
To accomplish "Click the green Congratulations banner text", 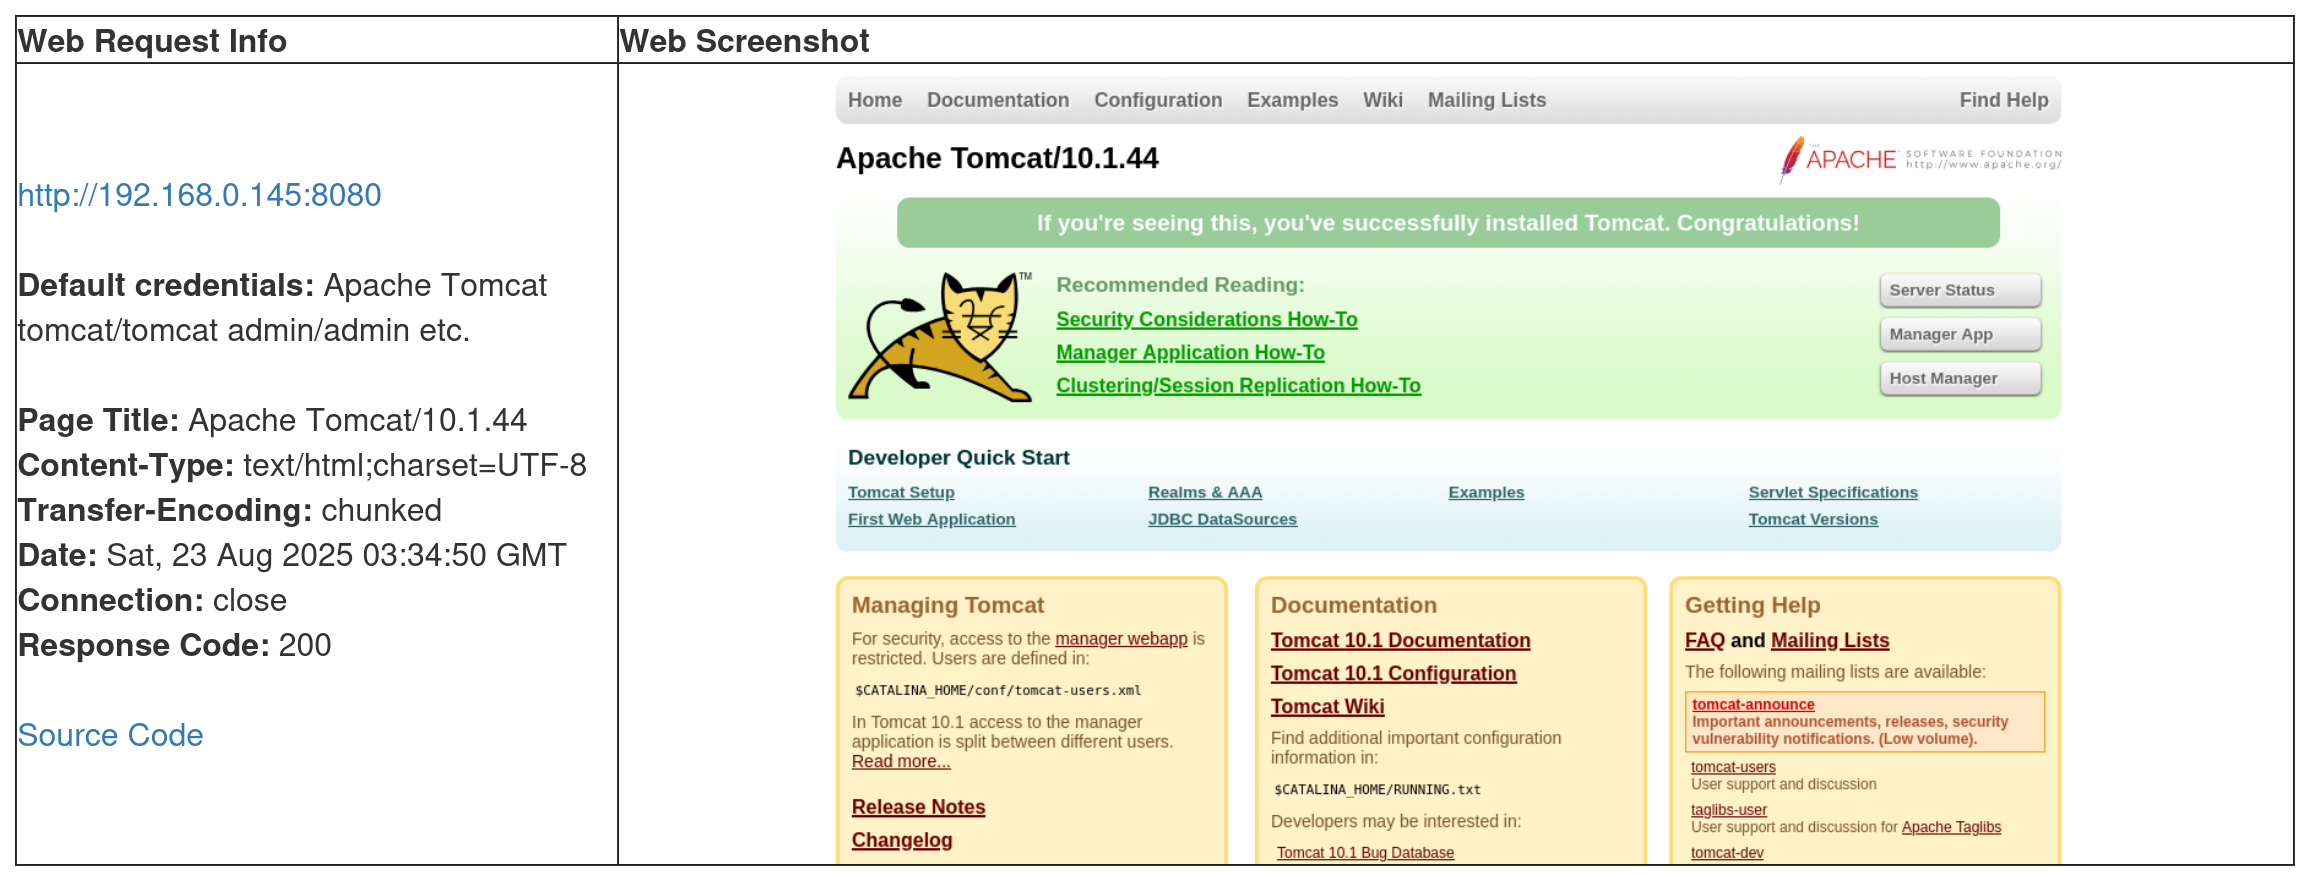I will 1447,223.
